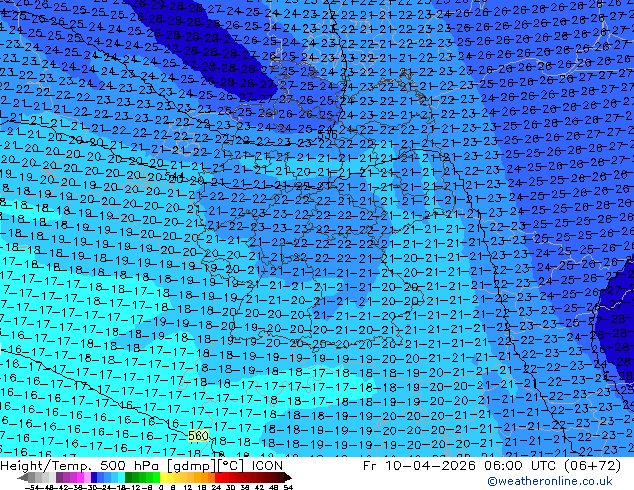Click the ICON model name in title

[x=267, y=466]
